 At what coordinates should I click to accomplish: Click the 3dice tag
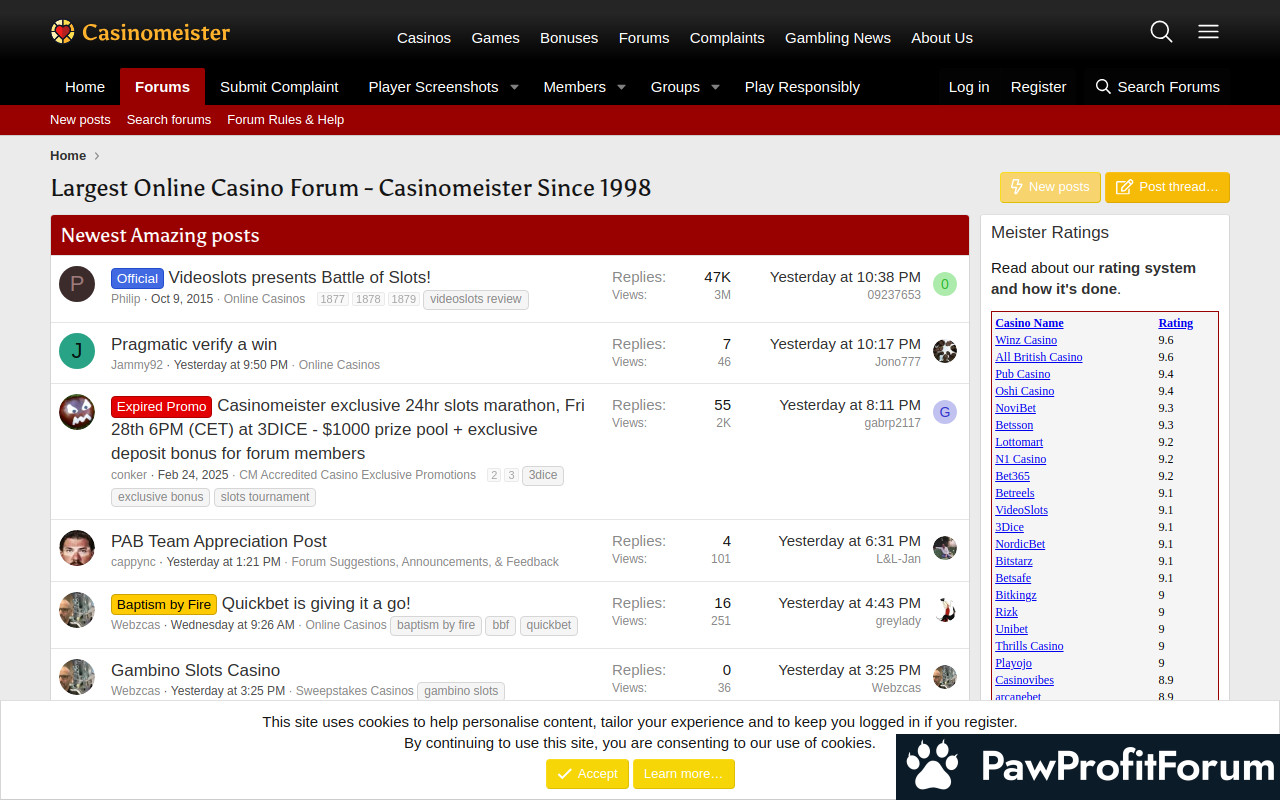click(x=543, y=476)
